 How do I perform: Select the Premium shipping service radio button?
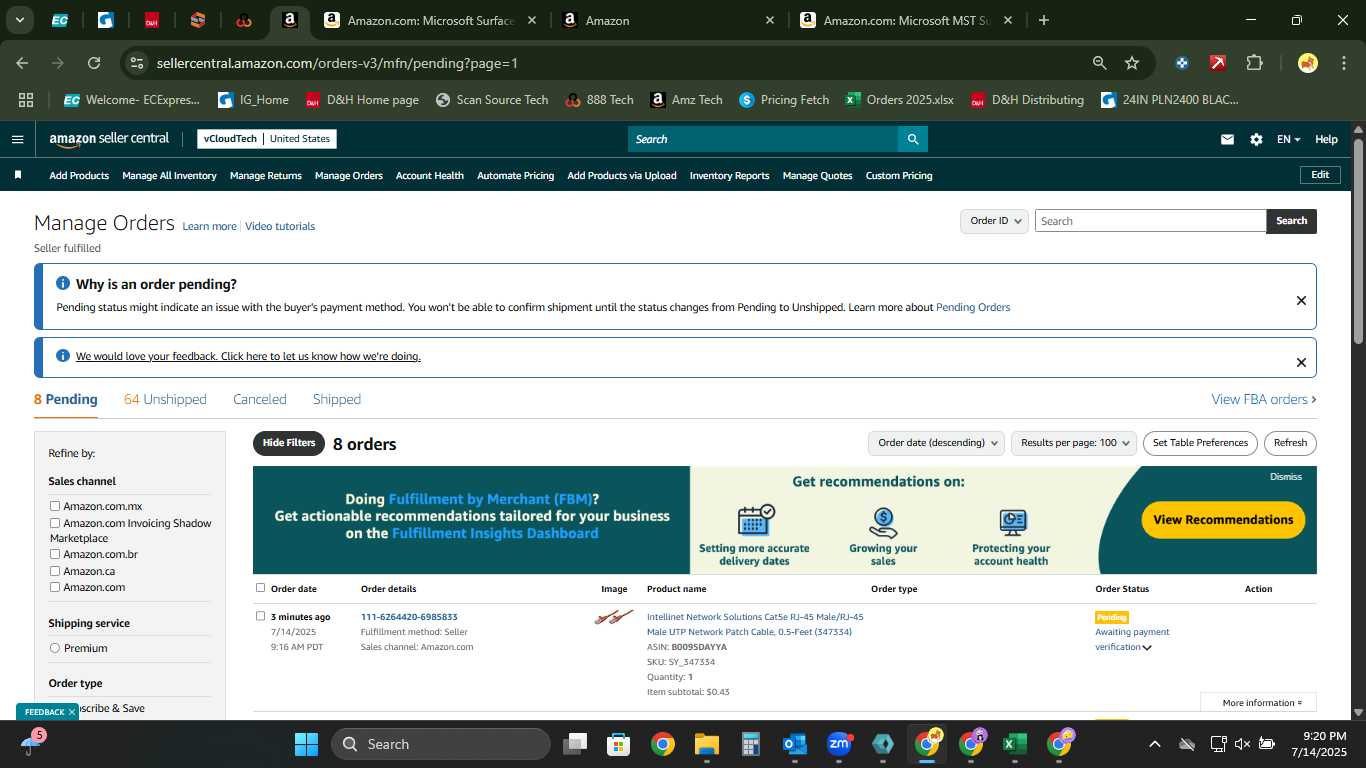(55, 648)
